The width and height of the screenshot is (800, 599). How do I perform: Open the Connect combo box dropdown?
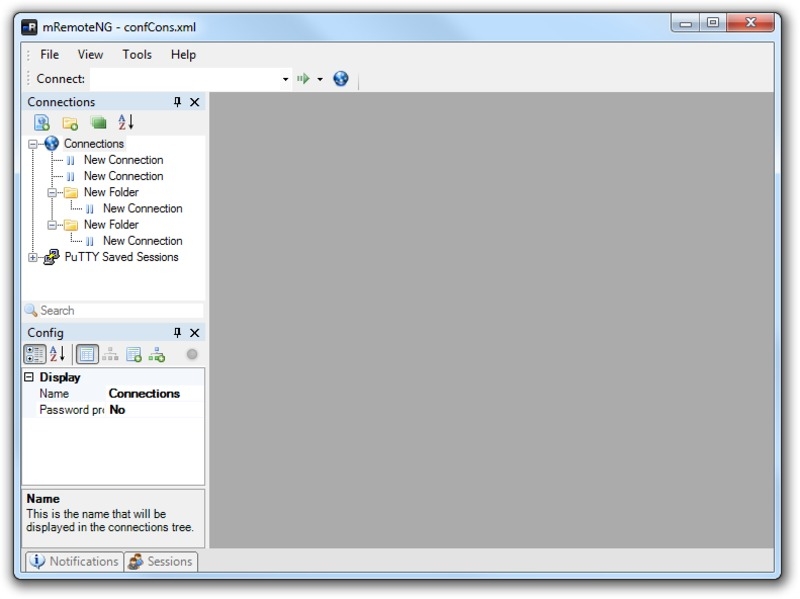click(x=285, y=79)
